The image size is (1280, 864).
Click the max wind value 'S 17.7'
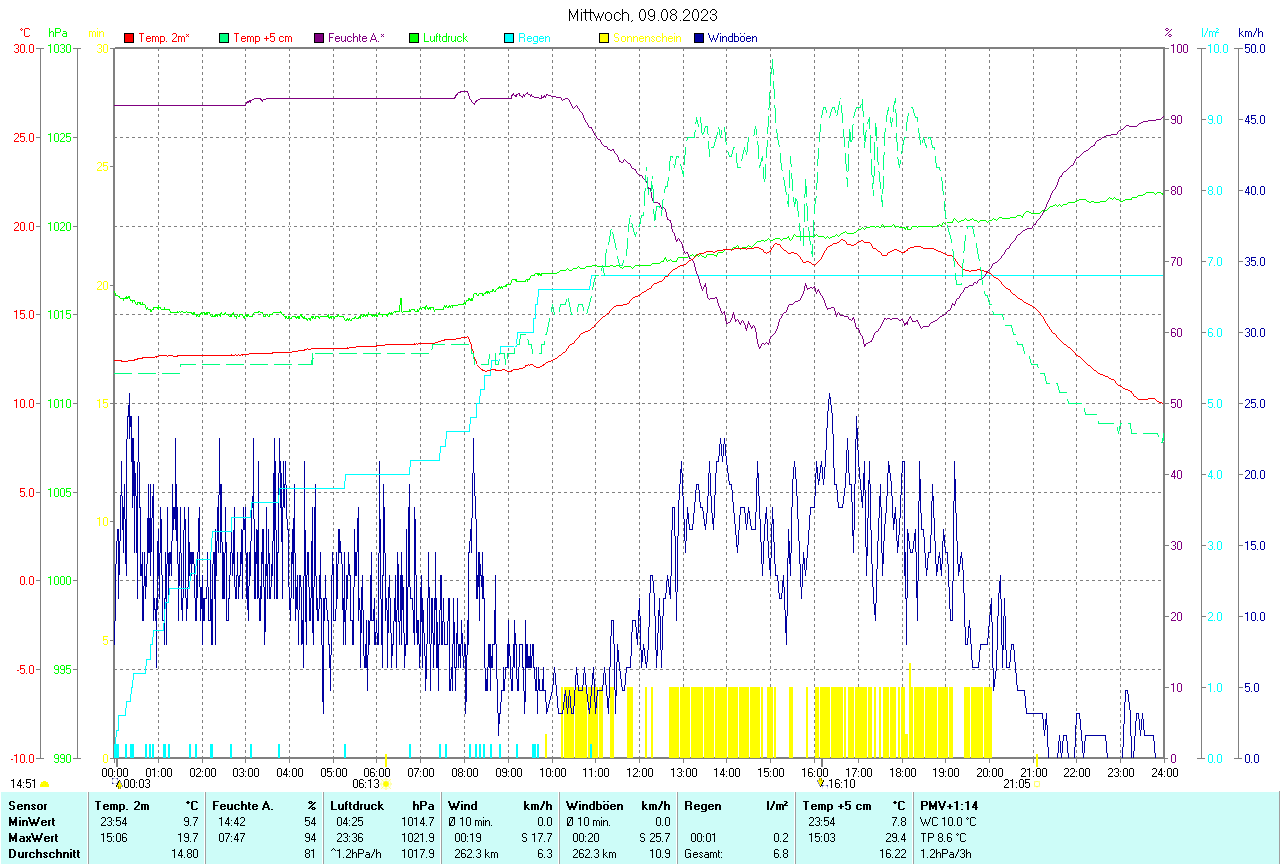(x=536, y=837)
